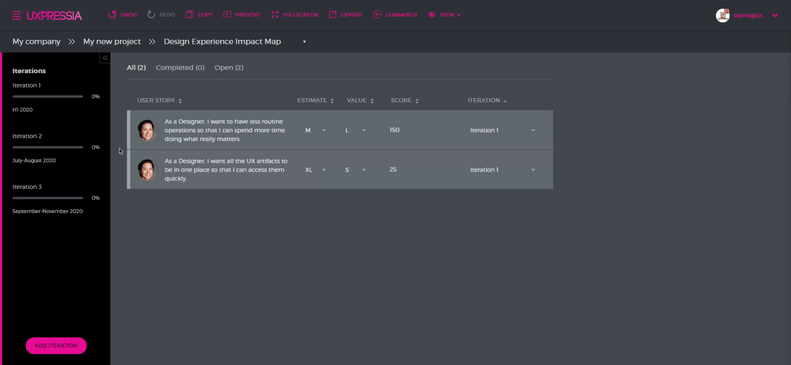Sort by Iteration column
This screenshot has height=365, width=791.
pyautogui.click(x=487, y=100)
